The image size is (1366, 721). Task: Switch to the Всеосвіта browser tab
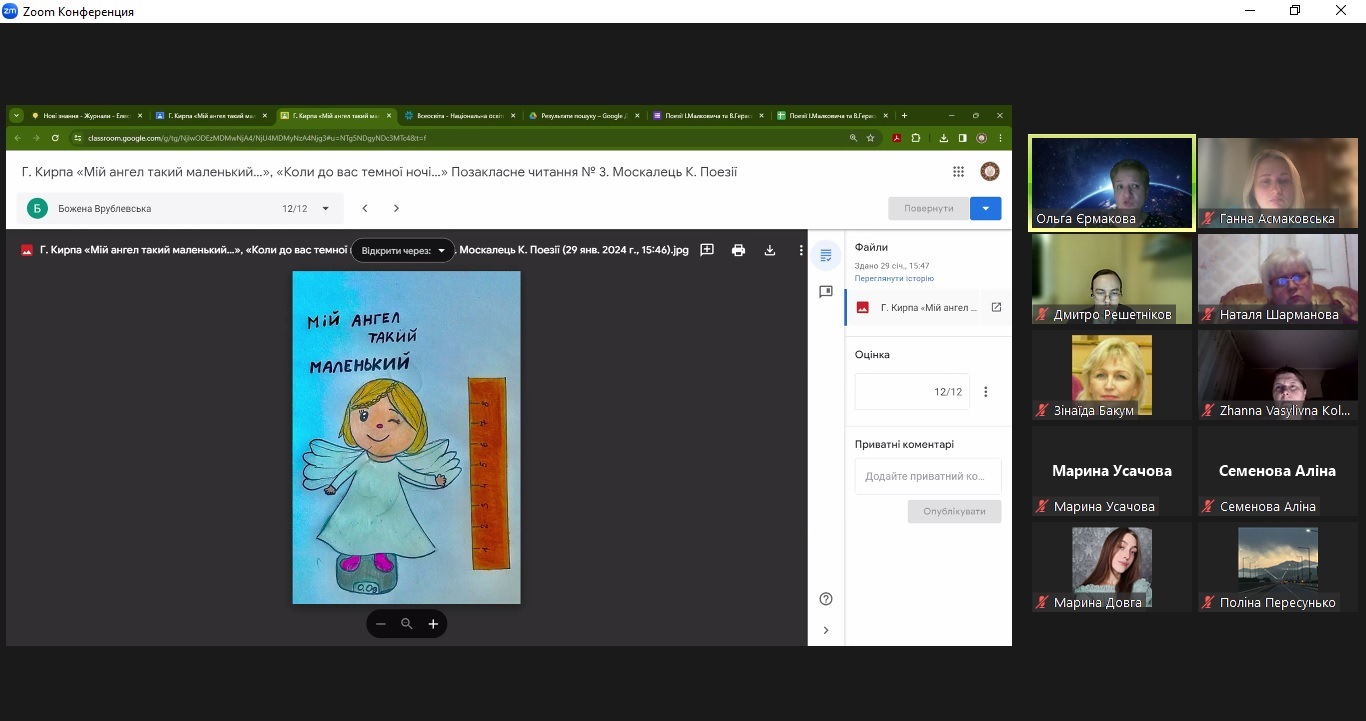(459, 115)
